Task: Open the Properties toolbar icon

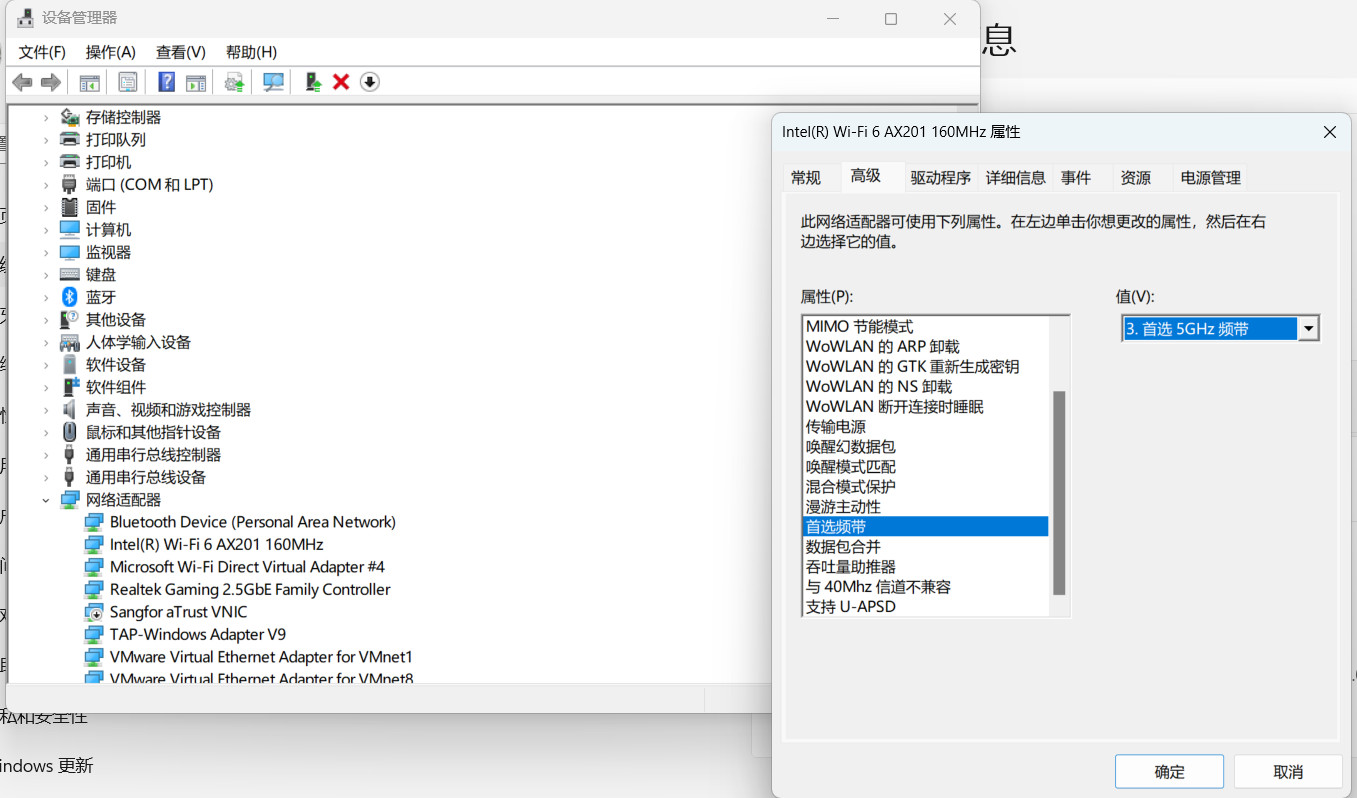Action: pyautogui.click(x=128, y=82)
